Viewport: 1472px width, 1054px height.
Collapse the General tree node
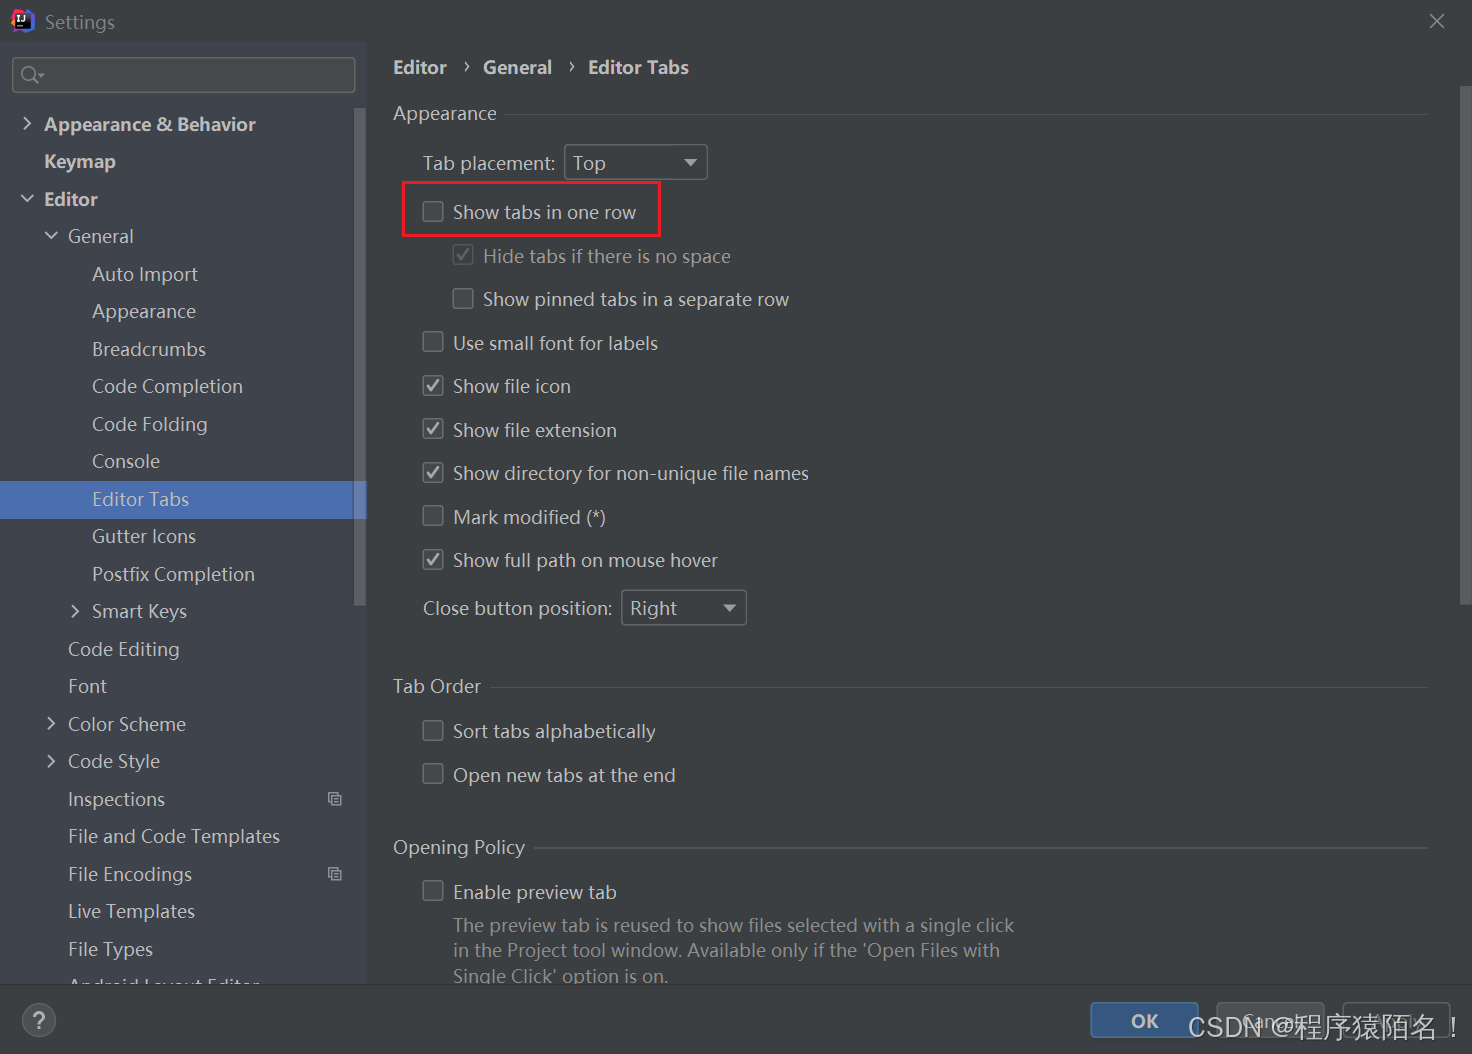coord(51,236)
